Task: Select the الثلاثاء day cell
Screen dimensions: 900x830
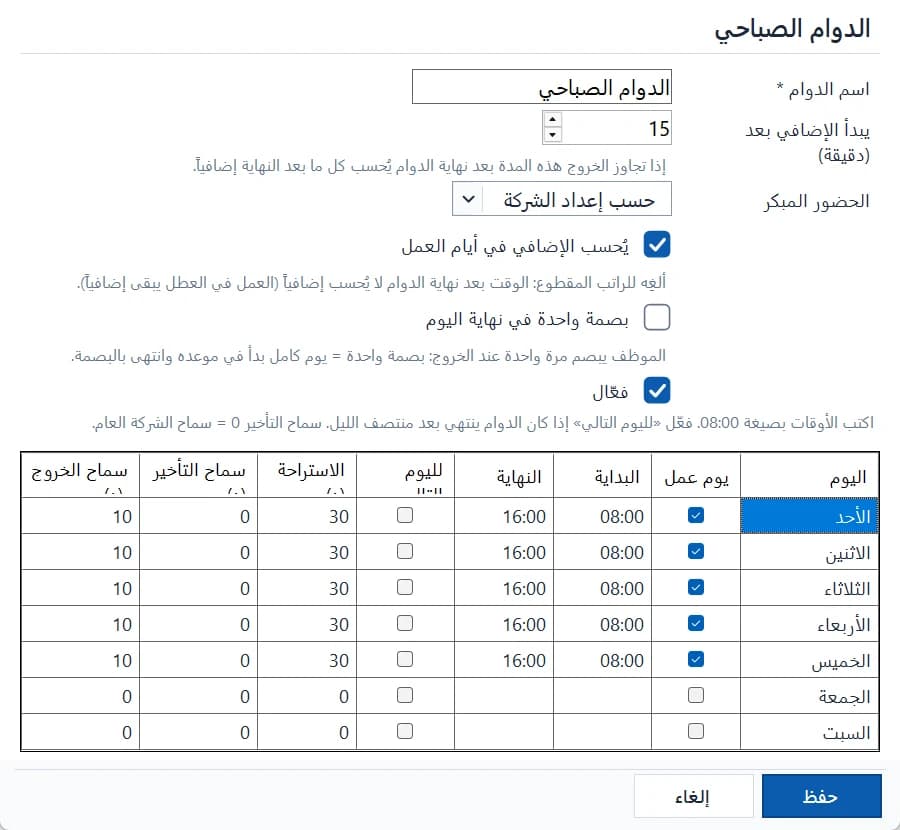Action: tap(809, 588)
